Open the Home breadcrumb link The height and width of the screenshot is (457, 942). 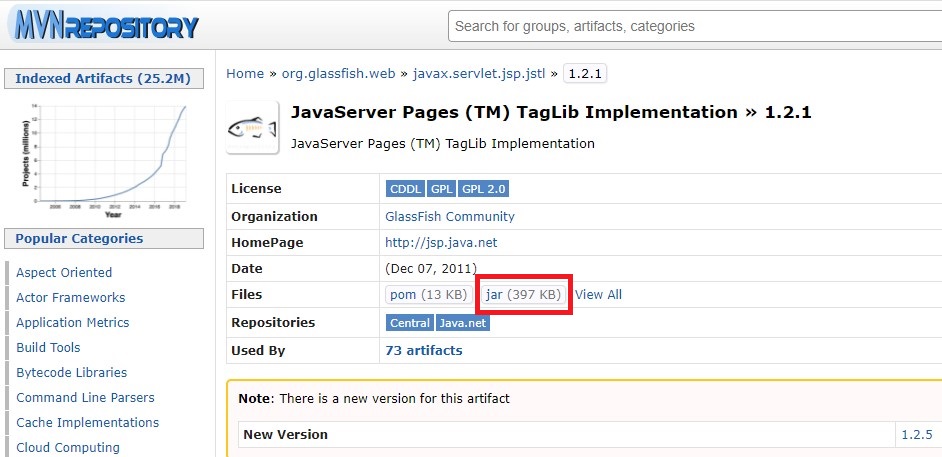245,74
